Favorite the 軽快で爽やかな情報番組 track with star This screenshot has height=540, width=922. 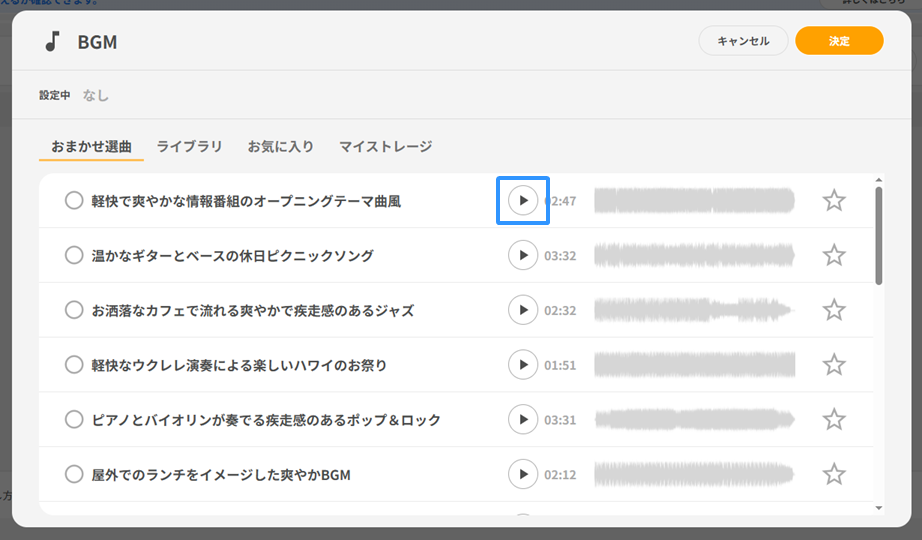click(834, 201)
